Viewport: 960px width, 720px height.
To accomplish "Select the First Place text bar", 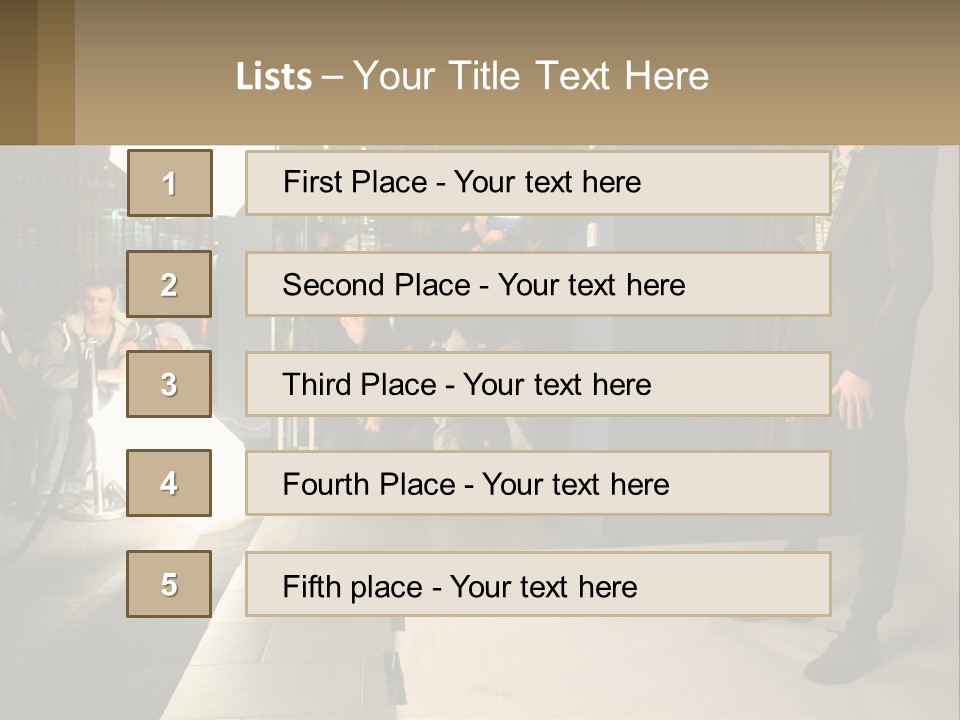I will (538, 183).
